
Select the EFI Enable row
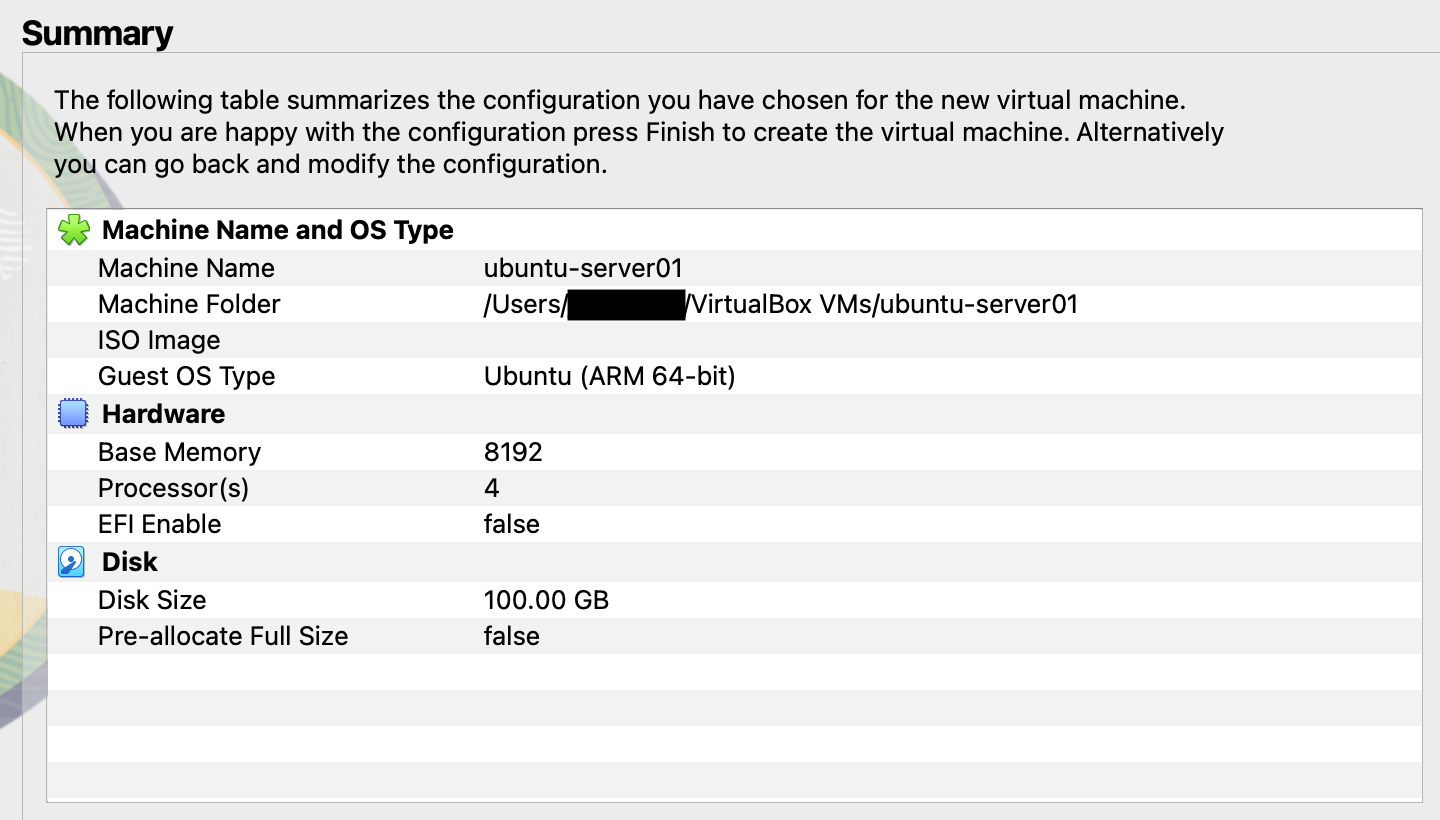pyautogui.click(x=734, y=524)
